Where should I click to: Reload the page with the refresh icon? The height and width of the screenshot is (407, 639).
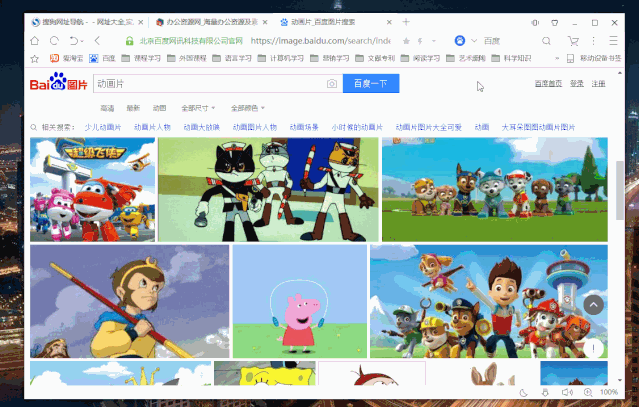point(54,41)
